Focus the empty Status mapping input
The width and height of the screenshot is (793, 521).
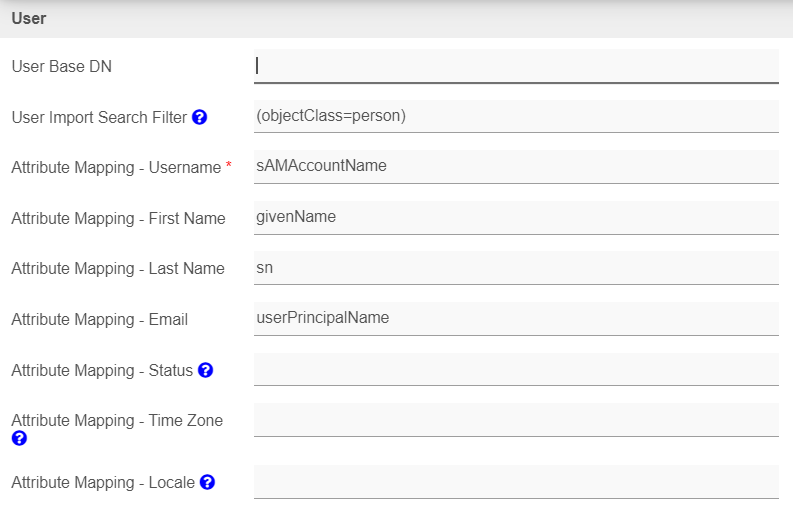pyautogui.click(x=516, y=369)
